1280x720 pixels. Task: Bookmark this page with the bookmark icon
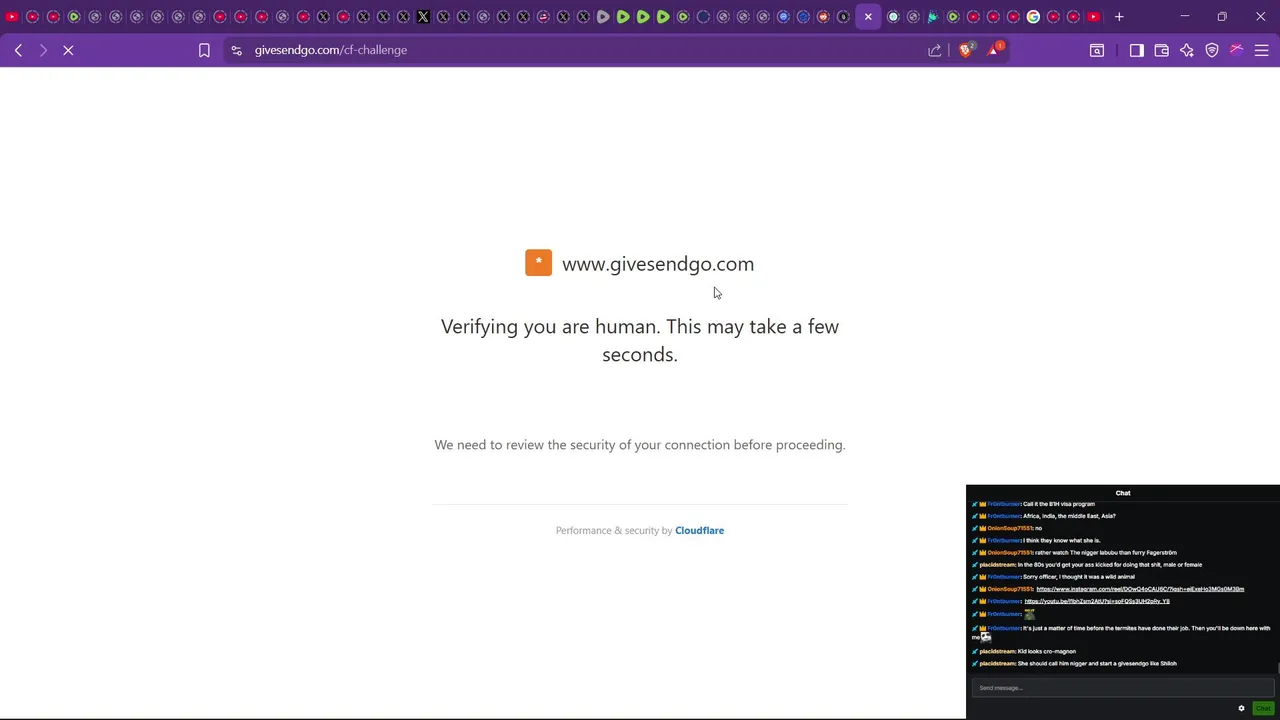204,50
